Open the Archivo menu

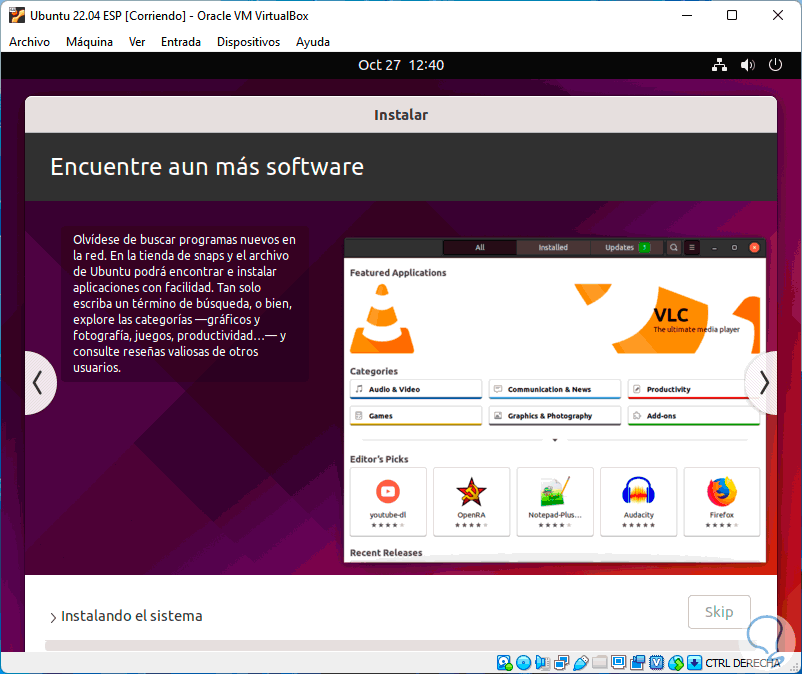click(x=29, y=42)
